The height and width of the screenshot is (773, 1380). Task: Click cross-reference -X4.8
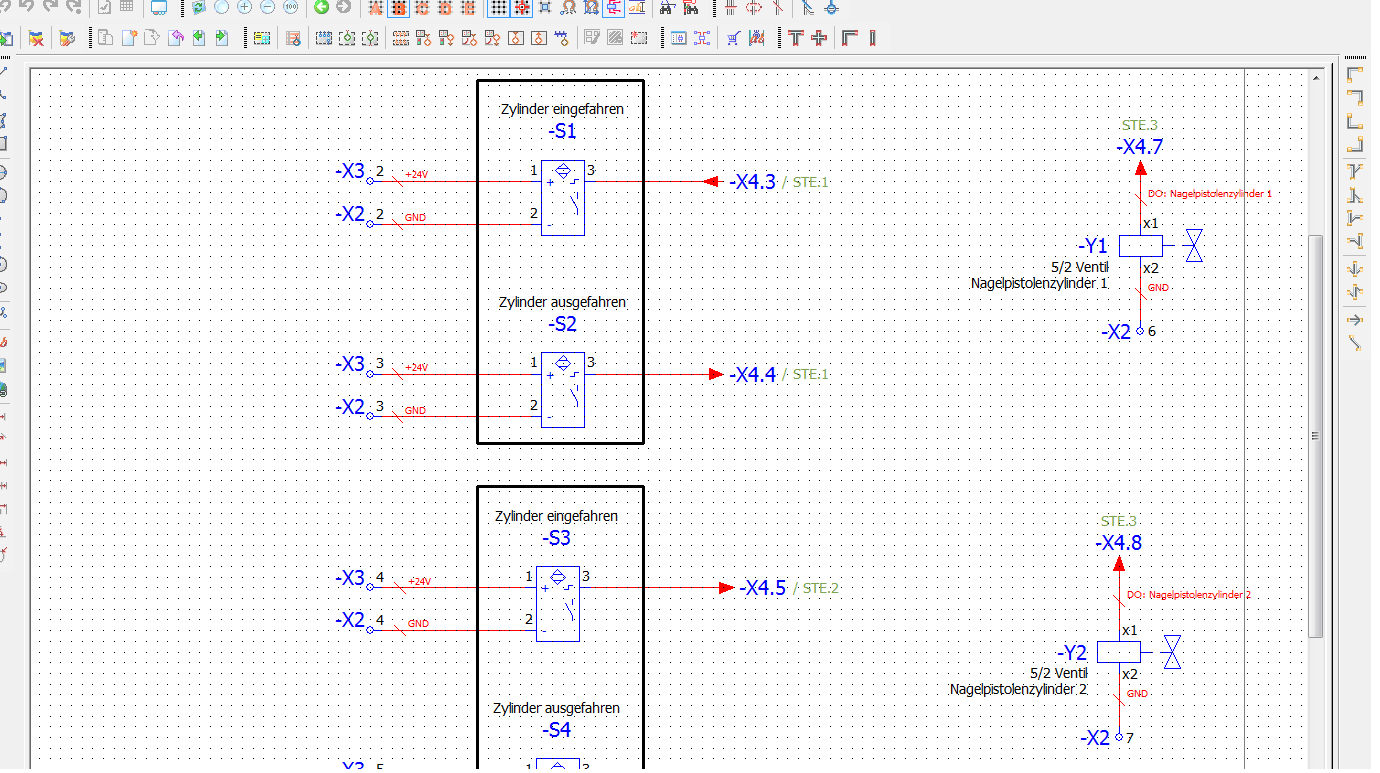click(x=1118, y=543)
